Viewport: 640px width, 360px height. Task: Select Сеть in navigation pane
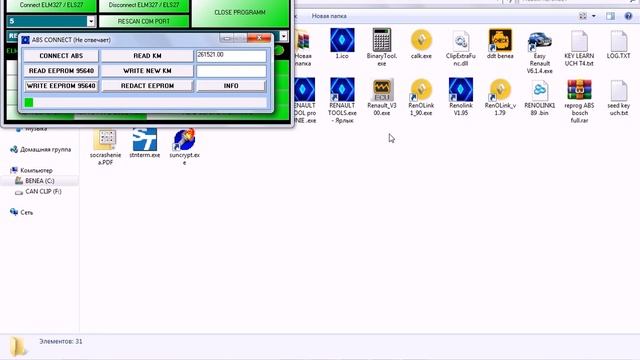click(27, 212)
